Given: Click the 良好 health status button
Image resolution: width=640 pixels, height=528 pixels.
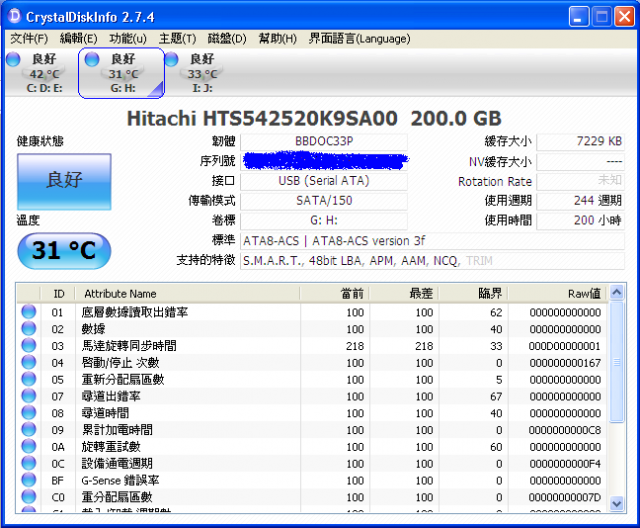Looking at the screenshot, I should (64, 182).
